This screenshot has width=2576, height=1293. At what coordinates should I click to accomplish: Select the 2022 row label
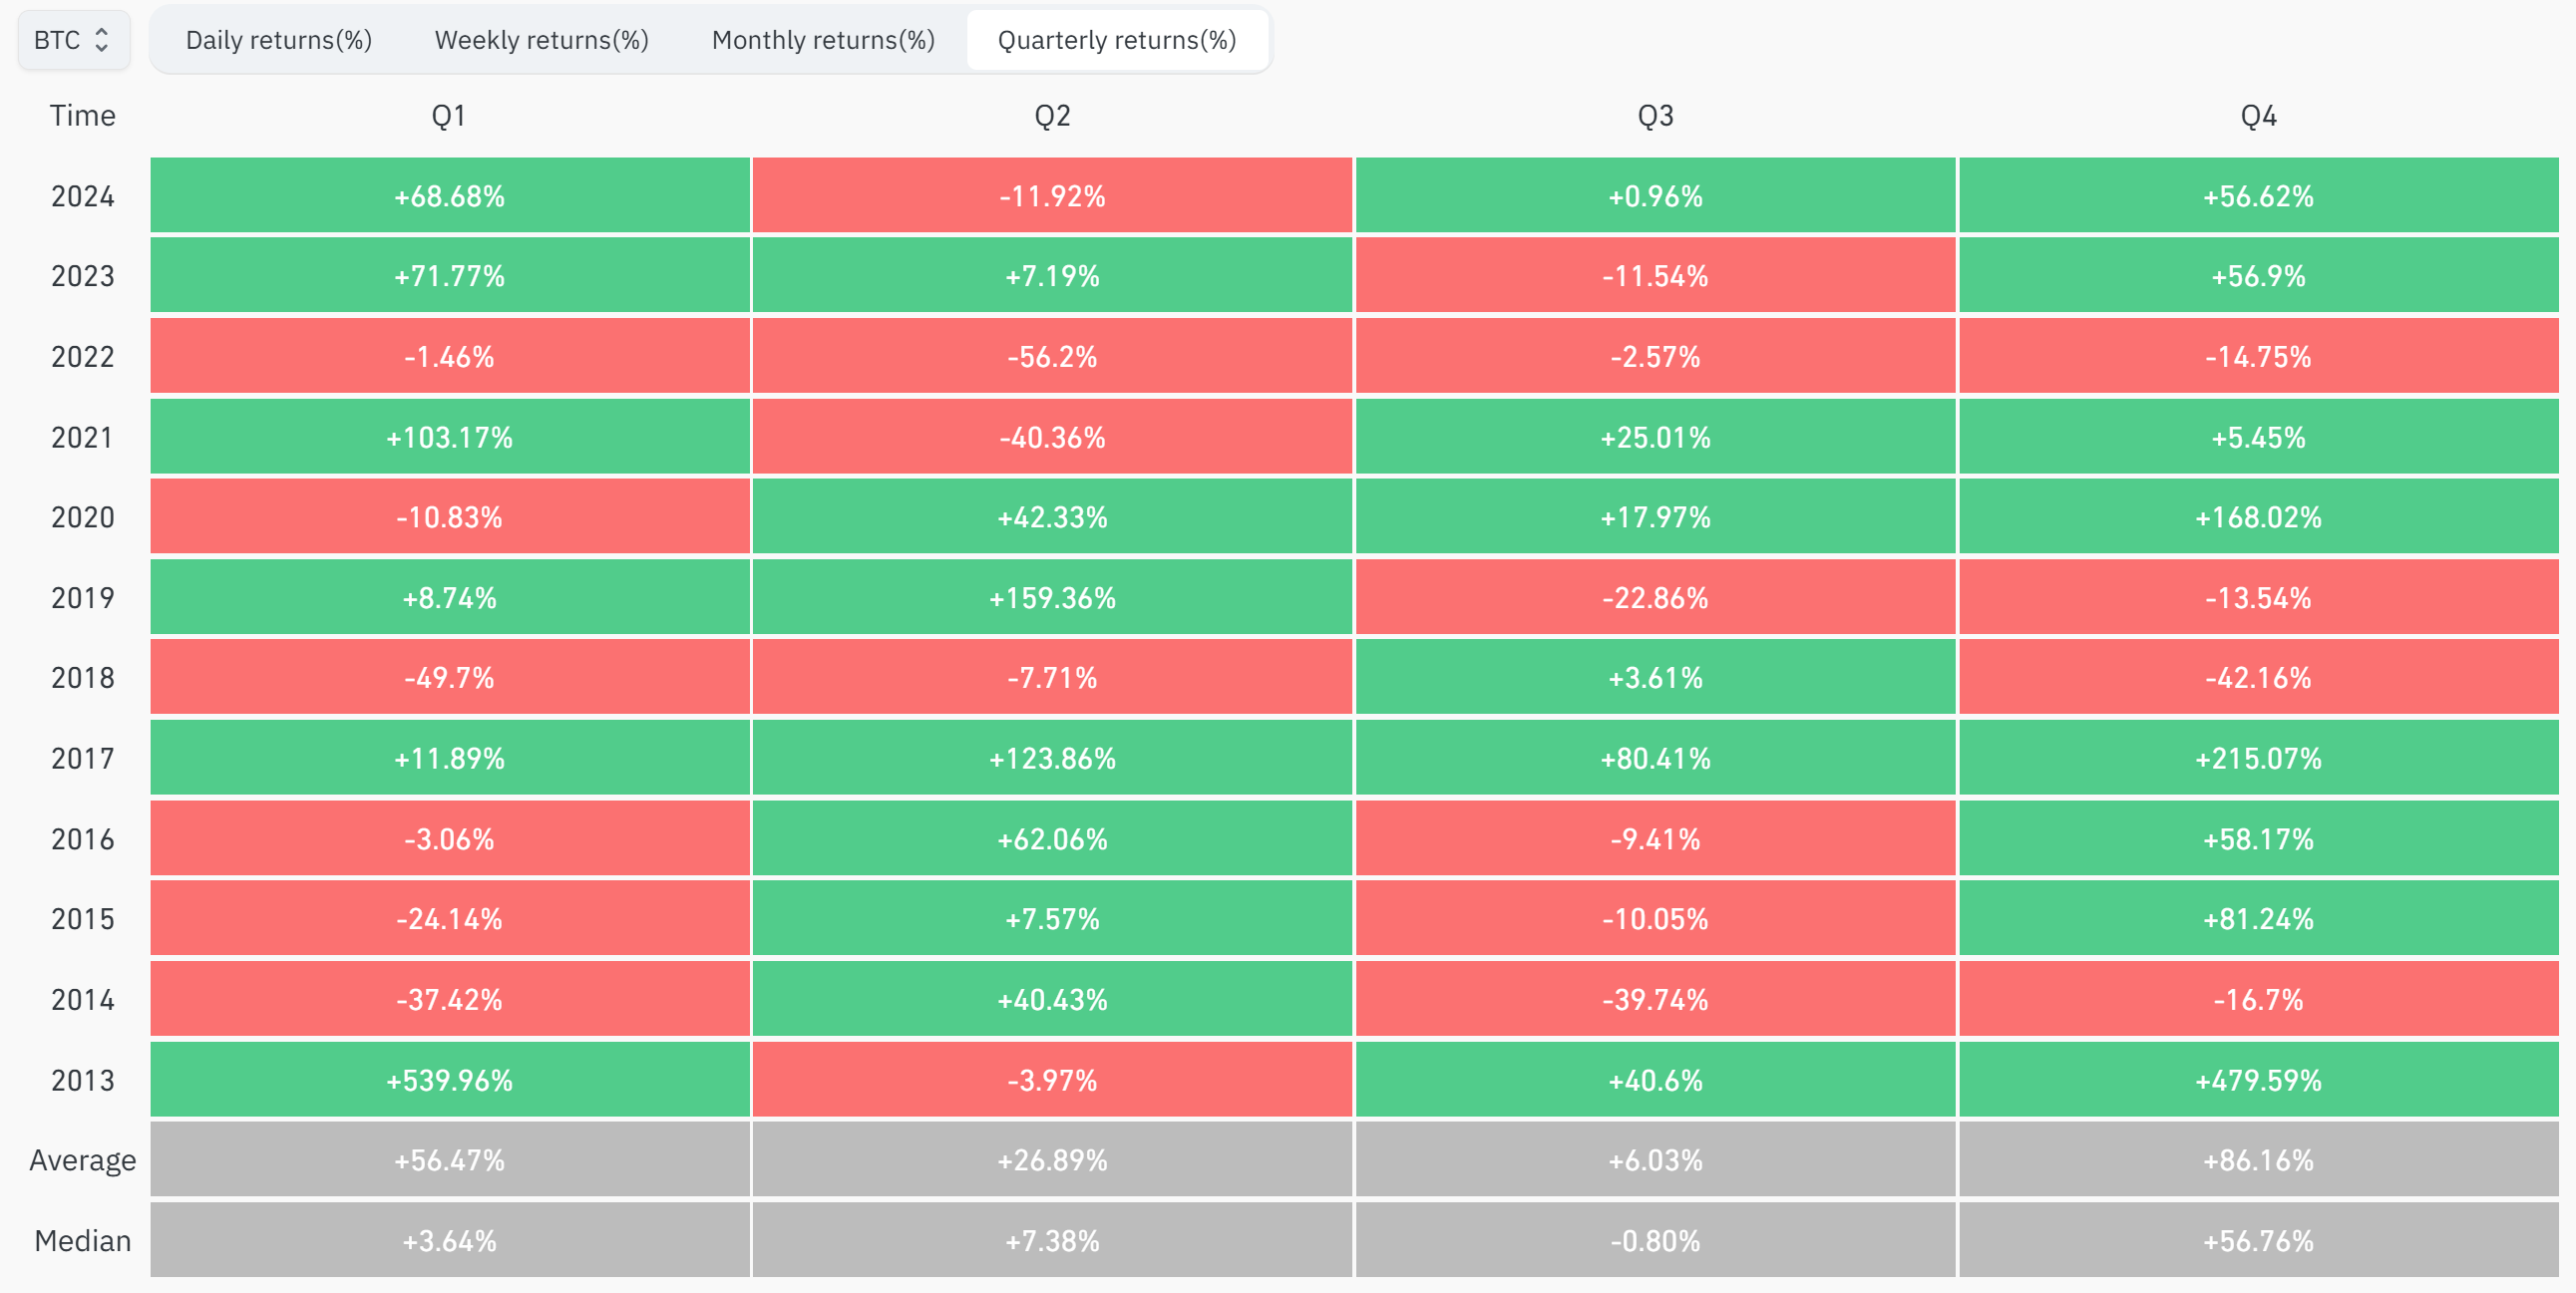pyautogui.click(x=83, y=357)
